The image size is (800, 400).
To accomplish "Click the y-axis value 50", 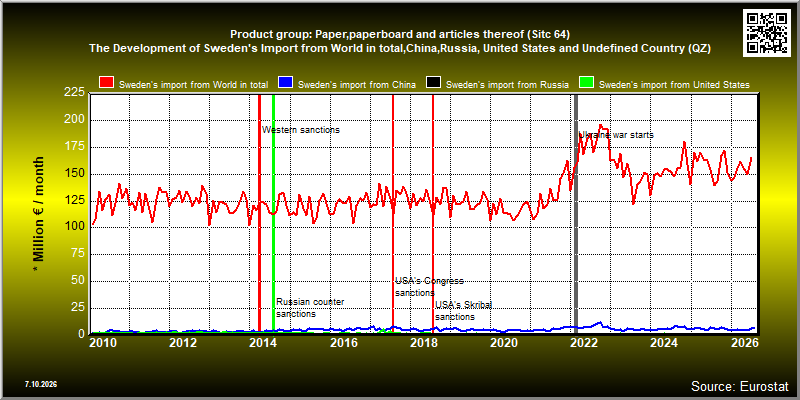I will (x=79, y=281).
